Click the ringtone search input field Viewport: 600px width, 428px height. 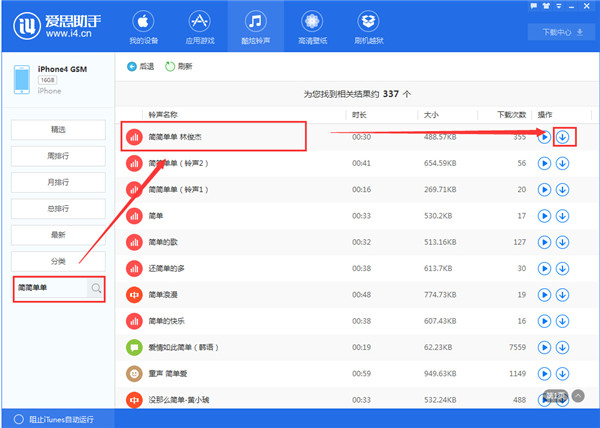[51, 288]
